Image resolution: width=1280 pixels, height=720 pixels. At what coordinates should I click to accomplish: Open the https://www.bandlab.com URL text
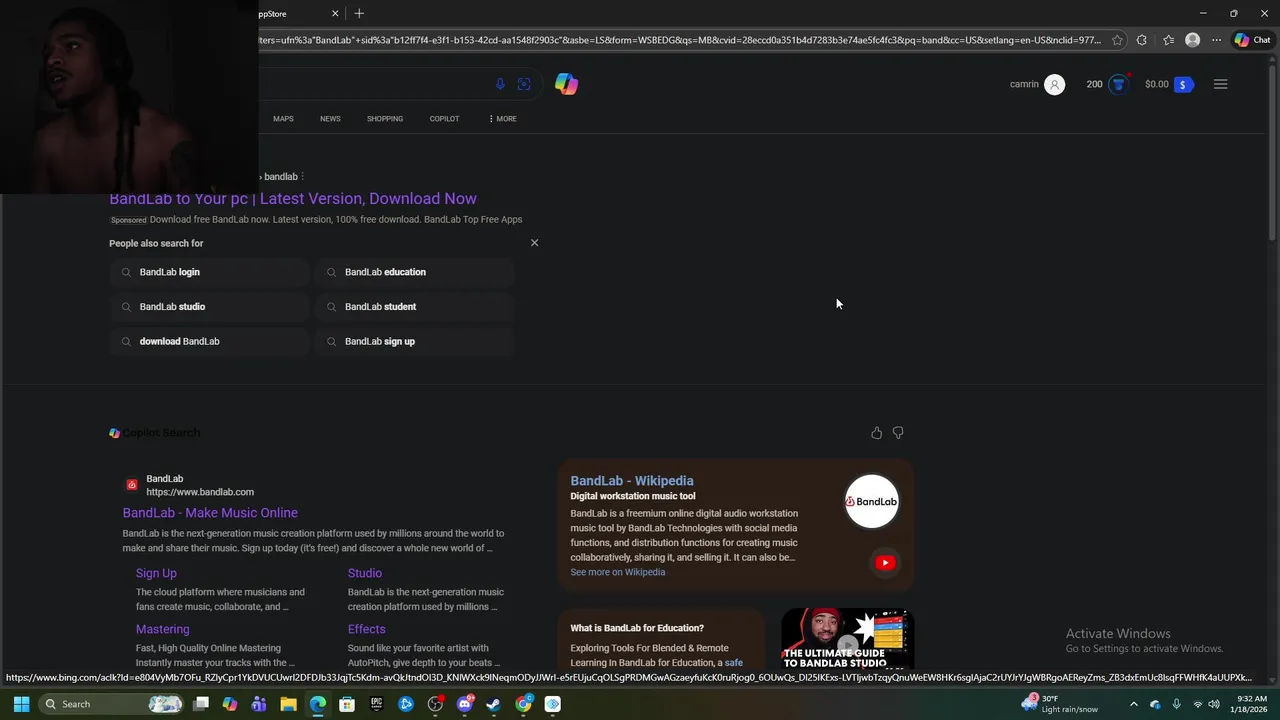(x=200, y=492)
